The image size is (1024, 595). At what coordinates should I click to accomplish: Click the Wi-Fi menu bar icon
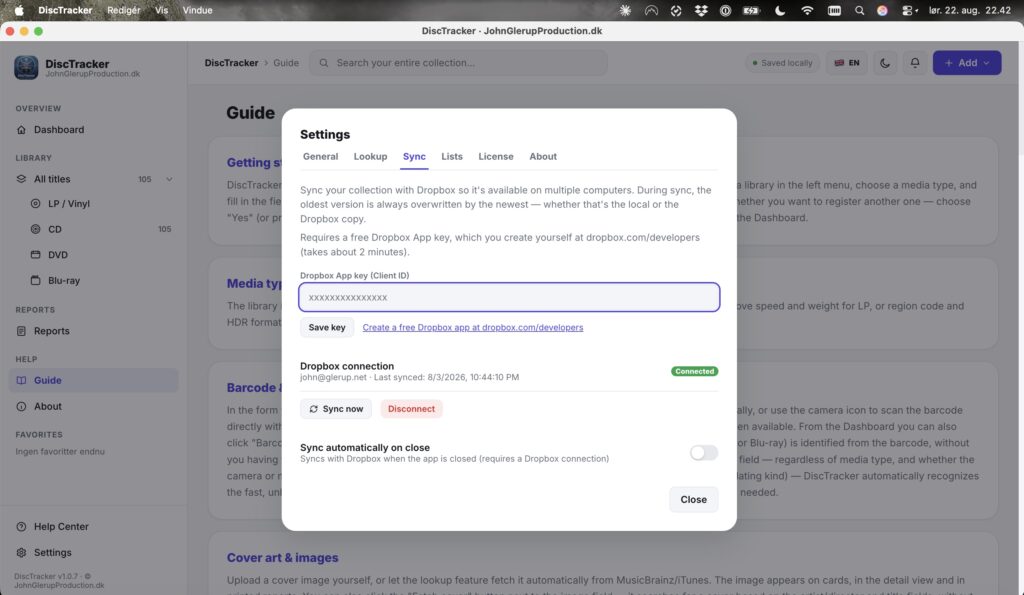[x=807, y=10]
